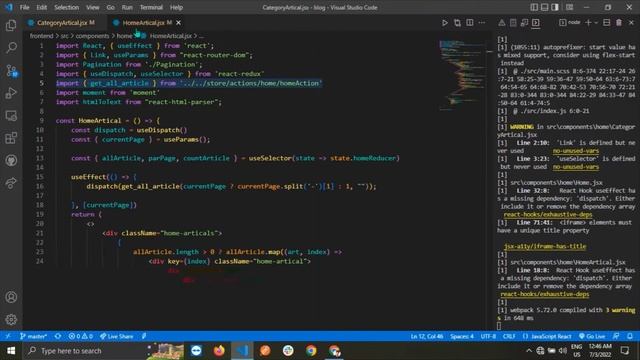The height and width of the screenshot is (360, 640).
Task: Open launch profile dropdown next to plus
Action: coord(596,23)
